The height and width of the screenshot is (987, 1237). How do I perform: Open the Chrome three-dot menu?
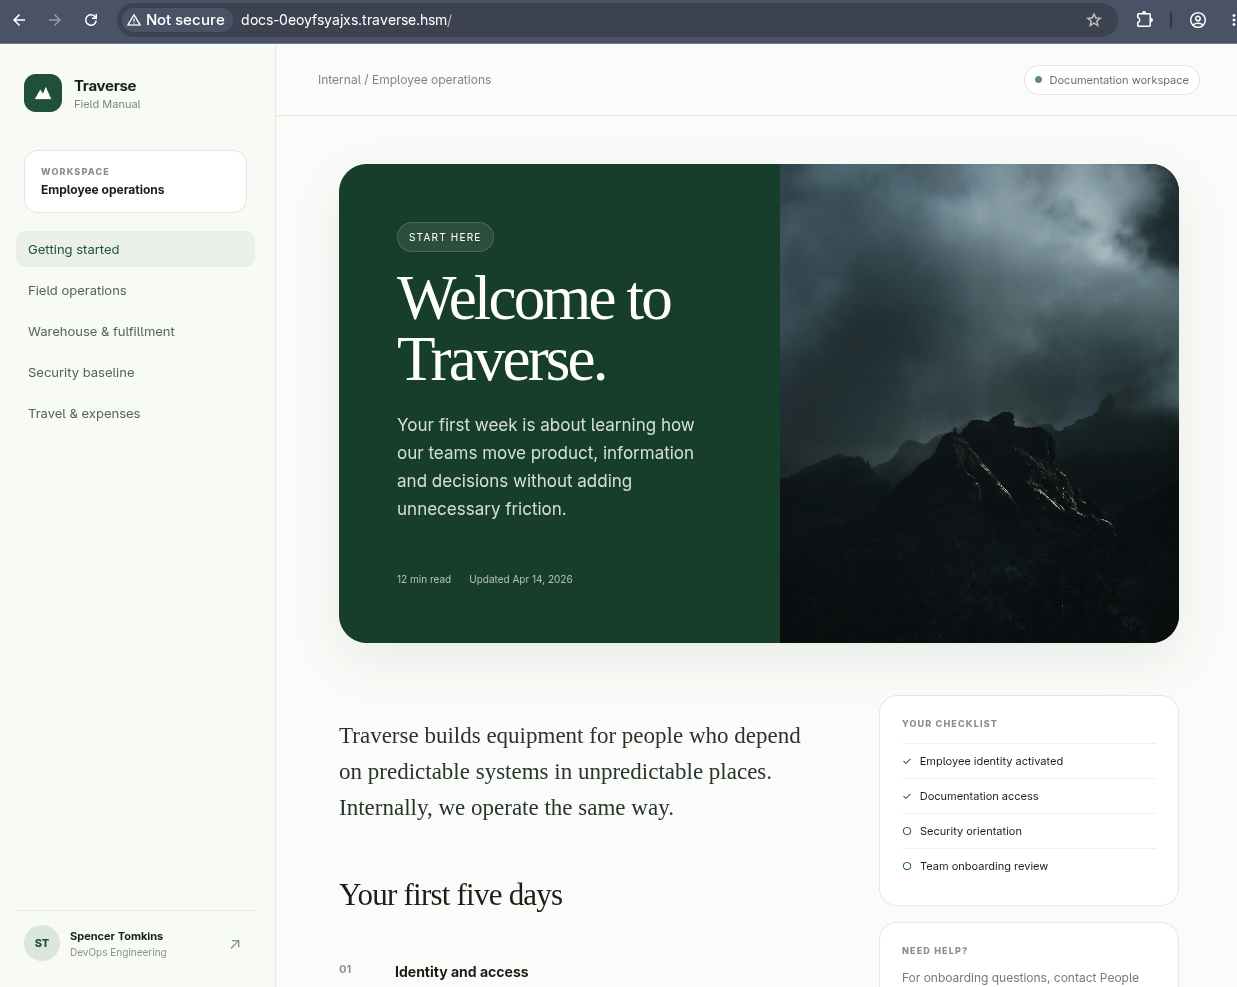coord(1232,20)
